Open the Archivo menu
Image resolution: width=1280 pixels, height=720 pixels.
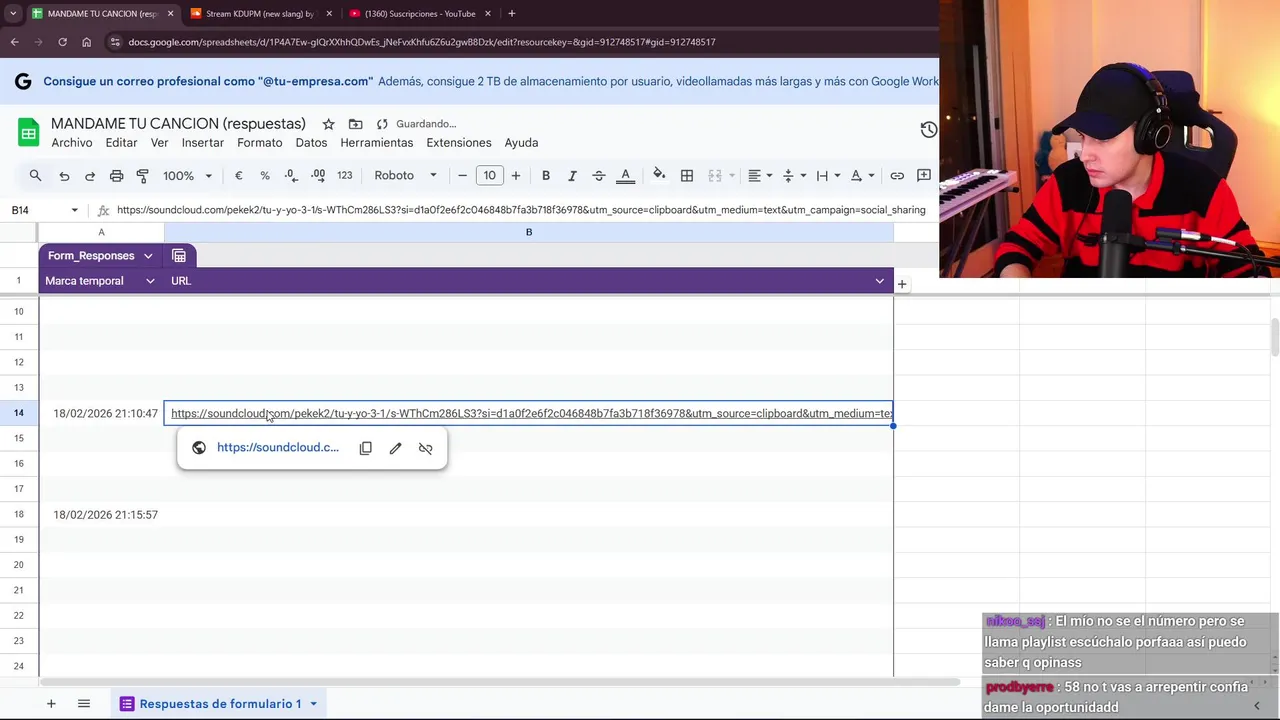click(x=72, y=143)
